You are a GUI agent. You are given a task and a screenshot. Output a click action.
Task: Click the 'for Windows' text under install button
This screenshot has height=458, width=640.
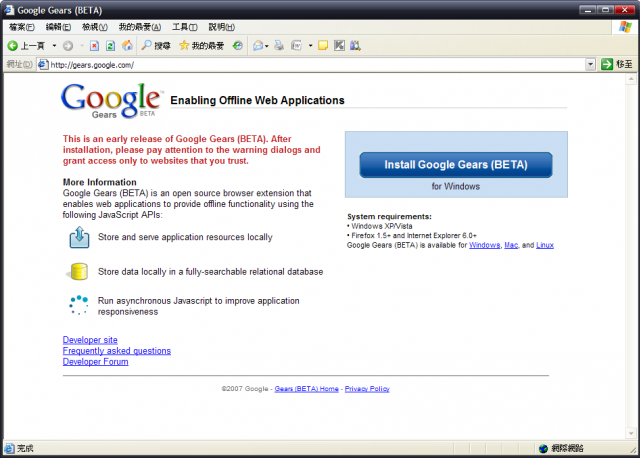click(456, 186)
